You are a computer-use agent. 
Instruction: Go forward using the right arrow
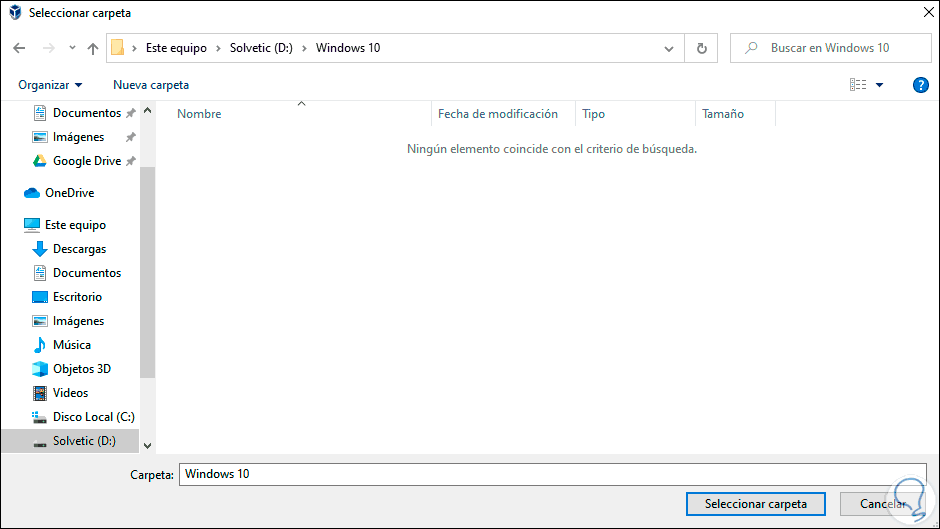(x=49, y=48)
